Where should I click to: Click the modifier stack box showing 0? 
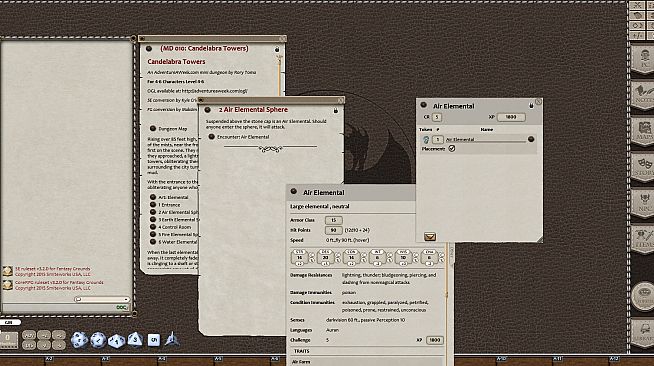(9, 340)
